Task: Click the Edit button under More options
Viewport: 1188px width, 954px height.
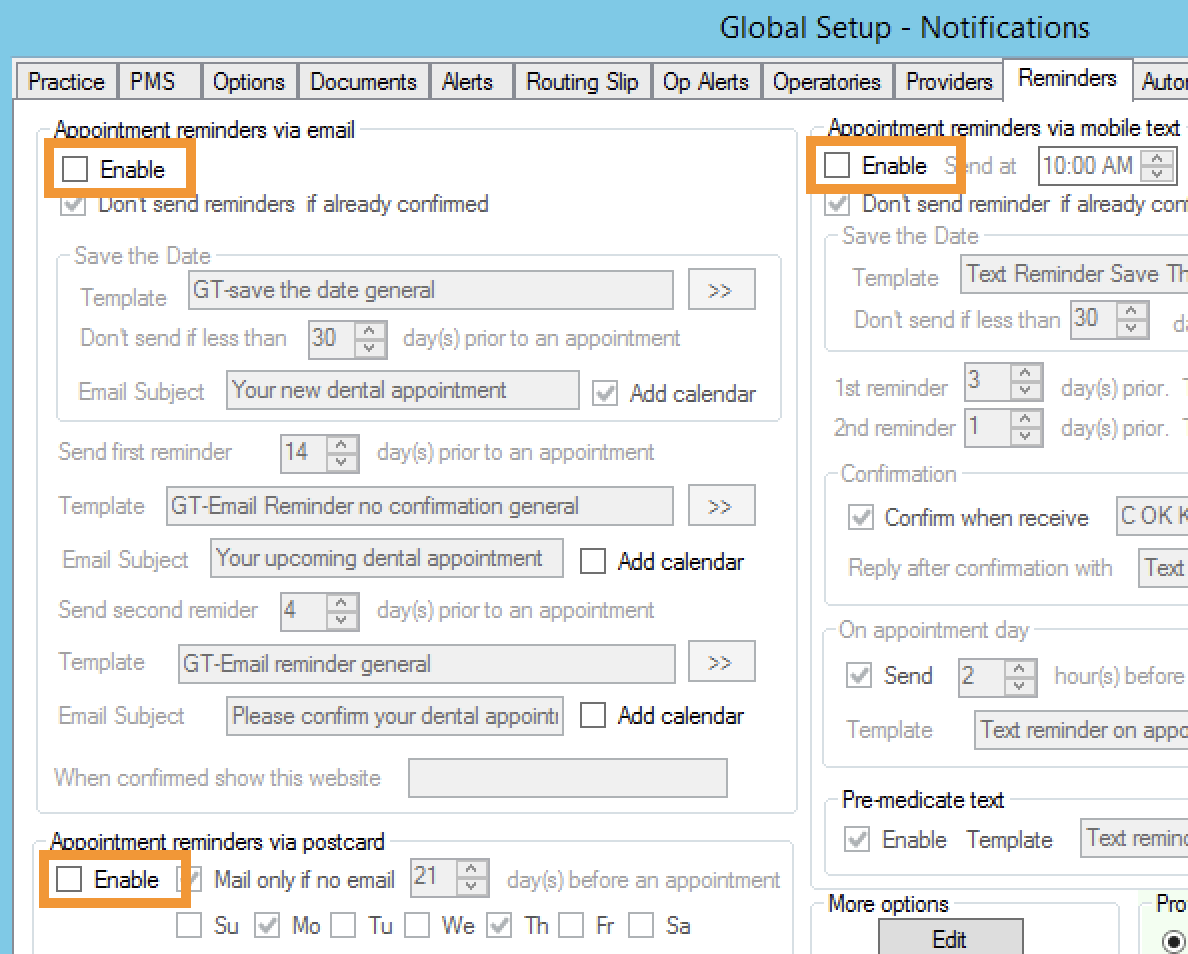Action: [x=949, y=939]
